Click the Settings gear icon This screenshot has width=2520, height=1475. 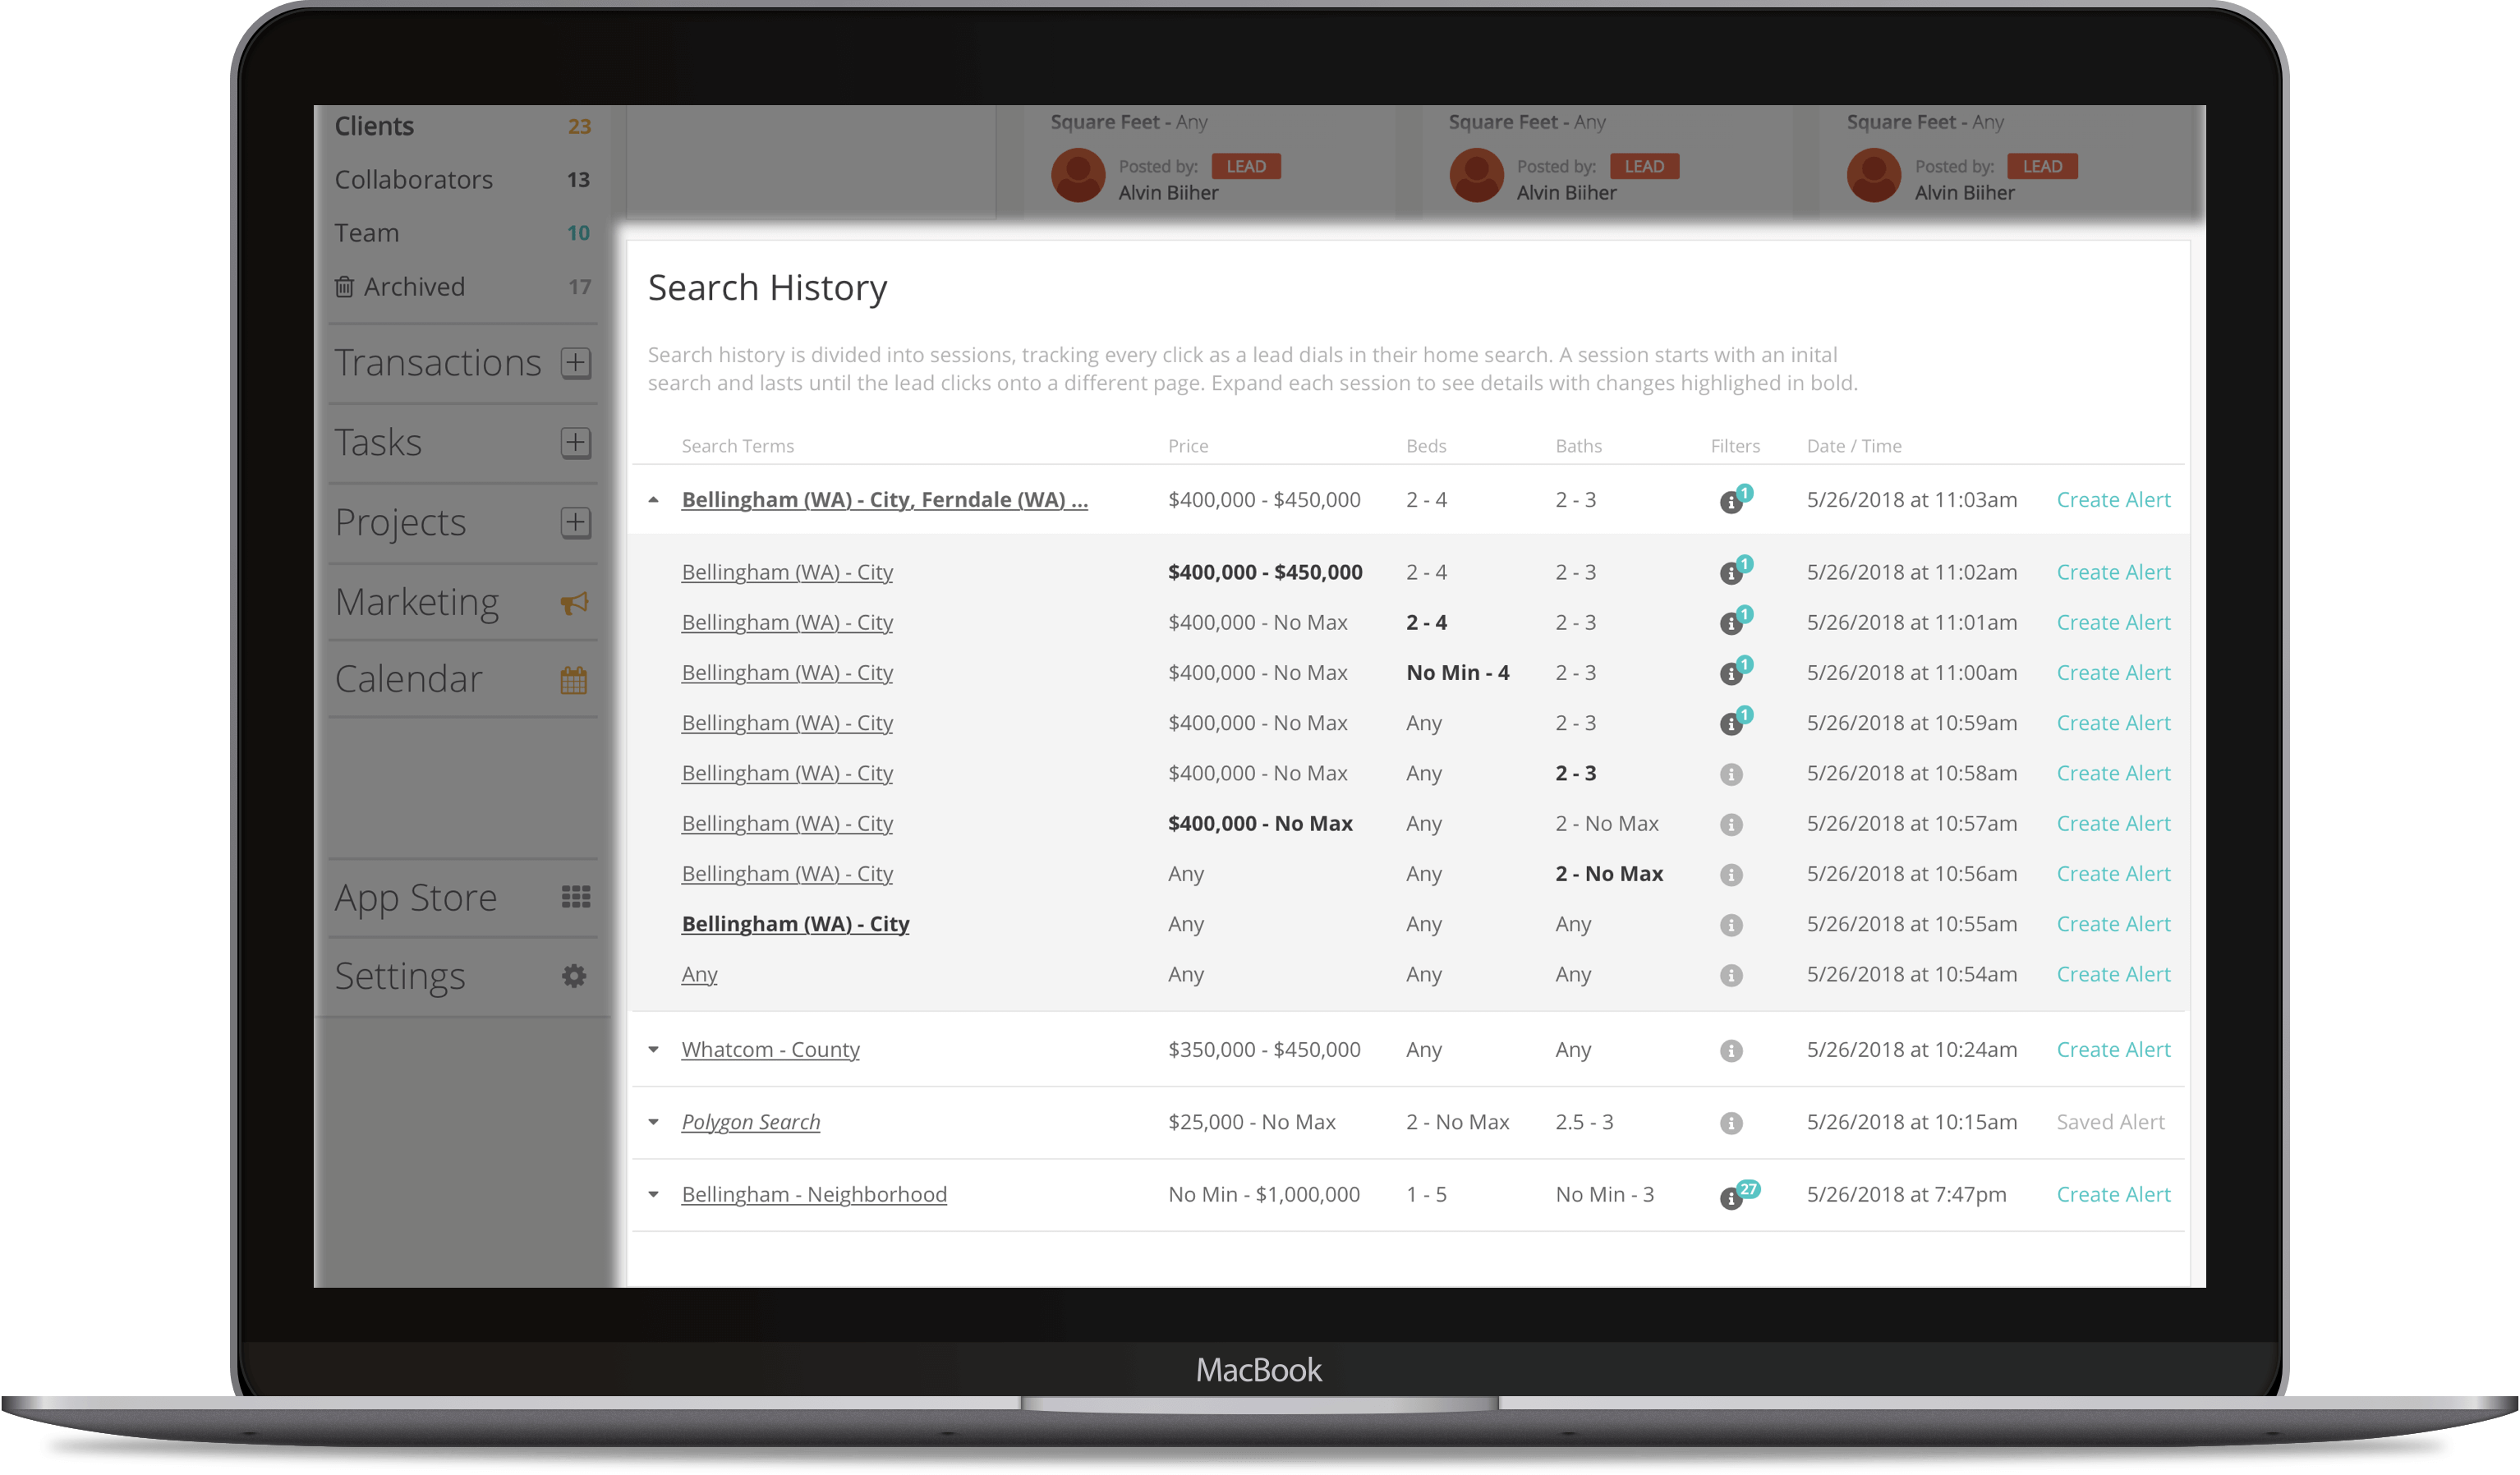(x=574, y=976)
